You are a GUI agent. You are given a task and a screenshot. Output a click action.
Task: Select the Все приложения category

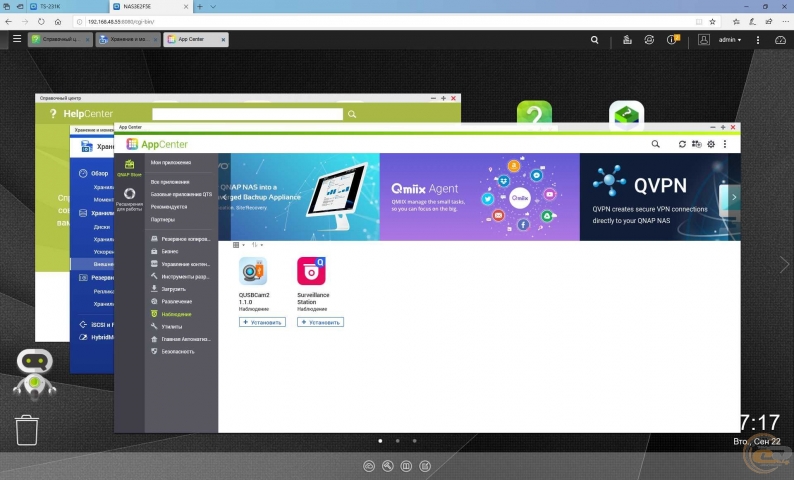click(170, 182)
